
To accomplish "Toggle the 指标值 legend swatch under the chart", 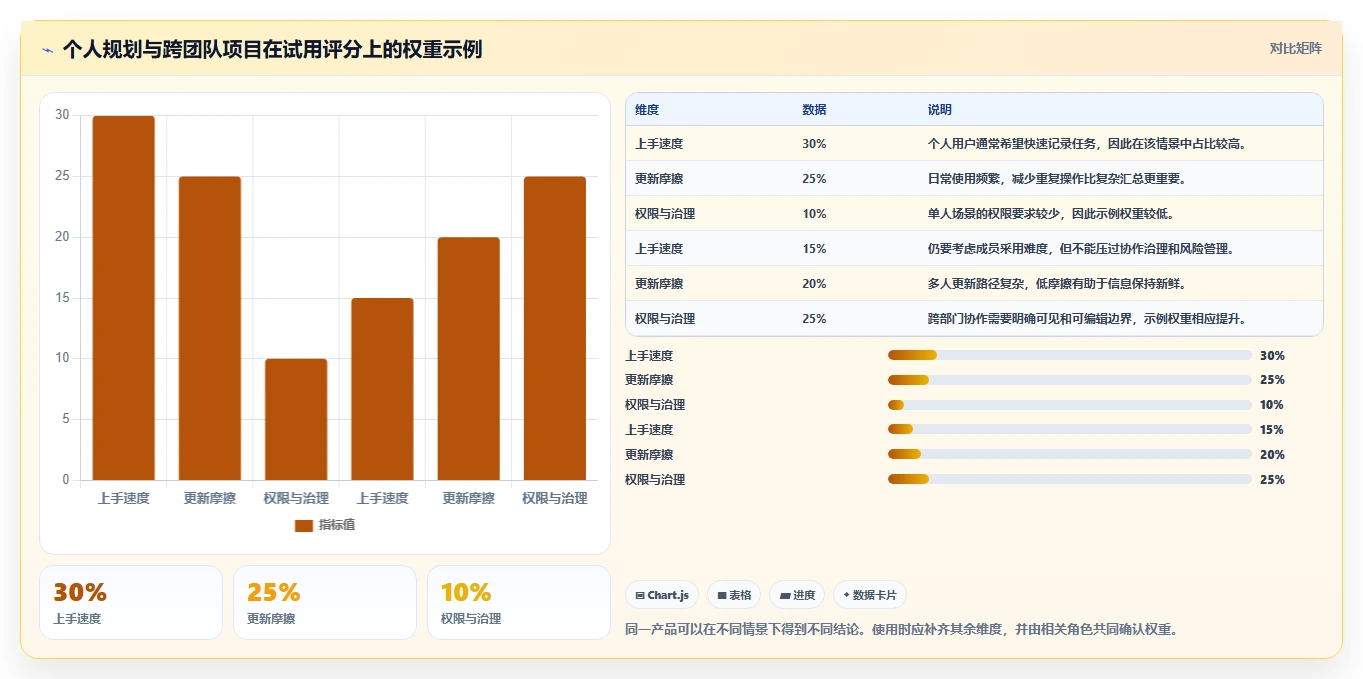I will [x=304, y=526].
